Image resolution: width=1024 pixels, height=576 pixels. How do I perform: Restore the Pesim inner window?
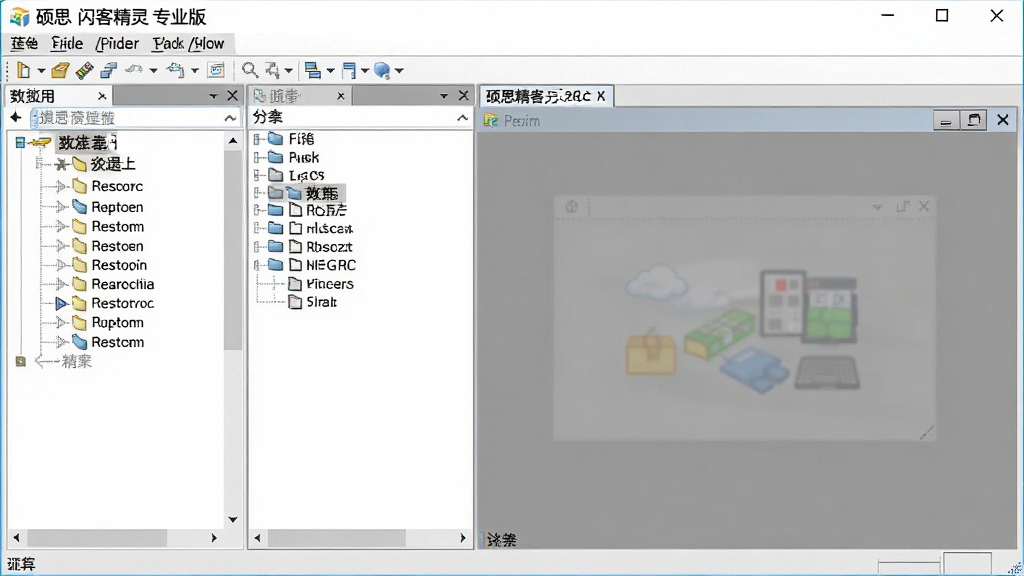coord(974,120)
